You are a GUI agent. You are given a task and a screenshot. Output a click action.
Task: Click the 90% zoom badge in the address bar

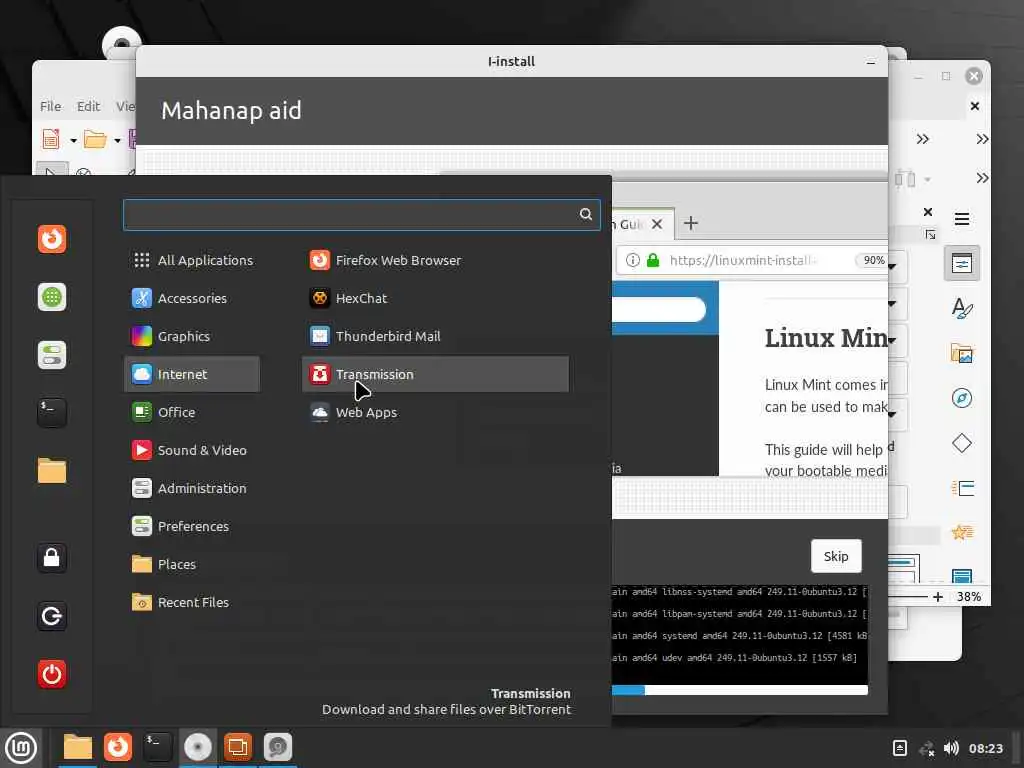point(874,261)
